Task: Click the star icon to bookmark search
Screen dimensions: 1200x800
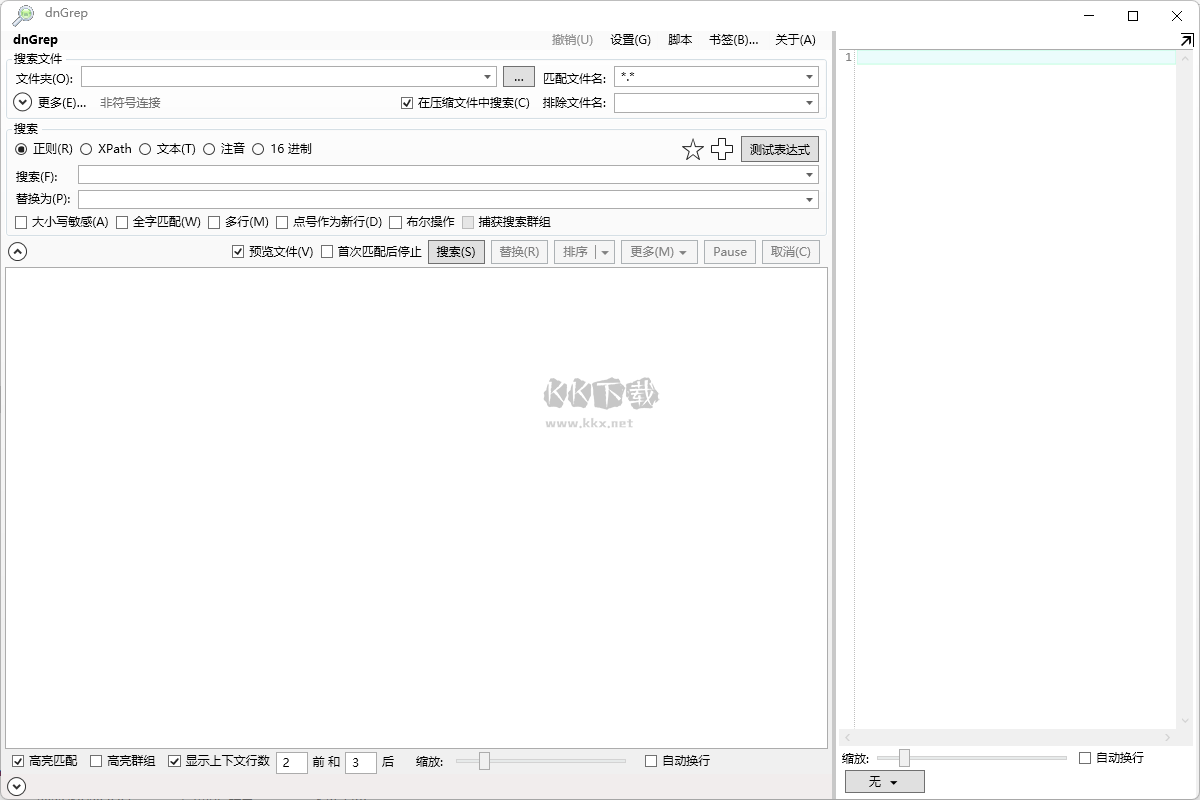Action: [x=692, y=149]
